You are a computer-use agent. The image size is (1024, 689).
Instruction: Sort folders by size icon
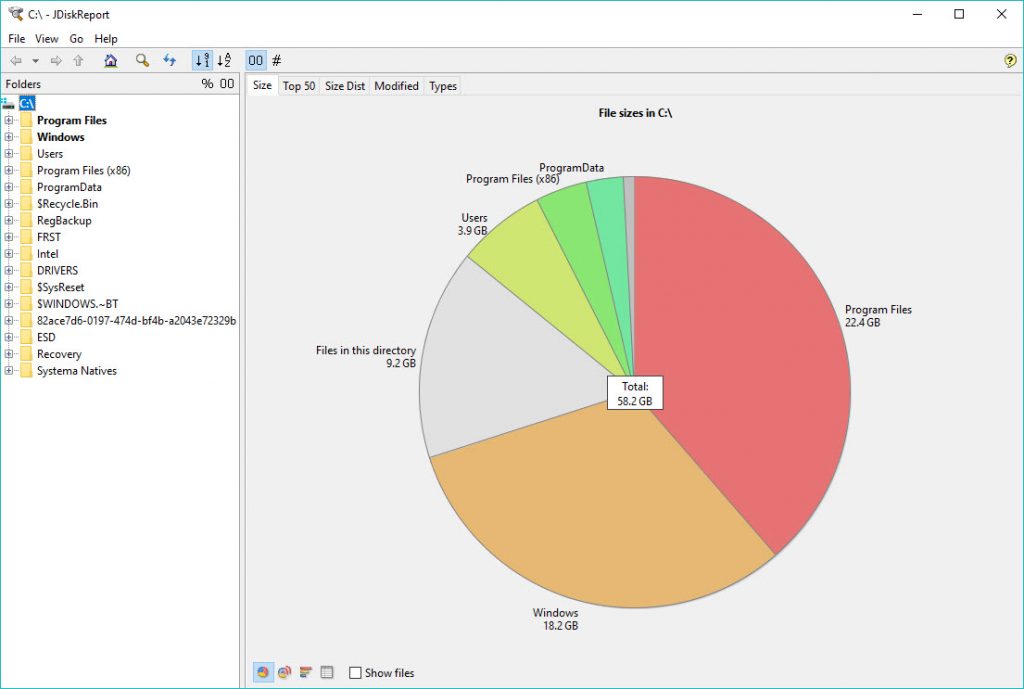[202, 61]
